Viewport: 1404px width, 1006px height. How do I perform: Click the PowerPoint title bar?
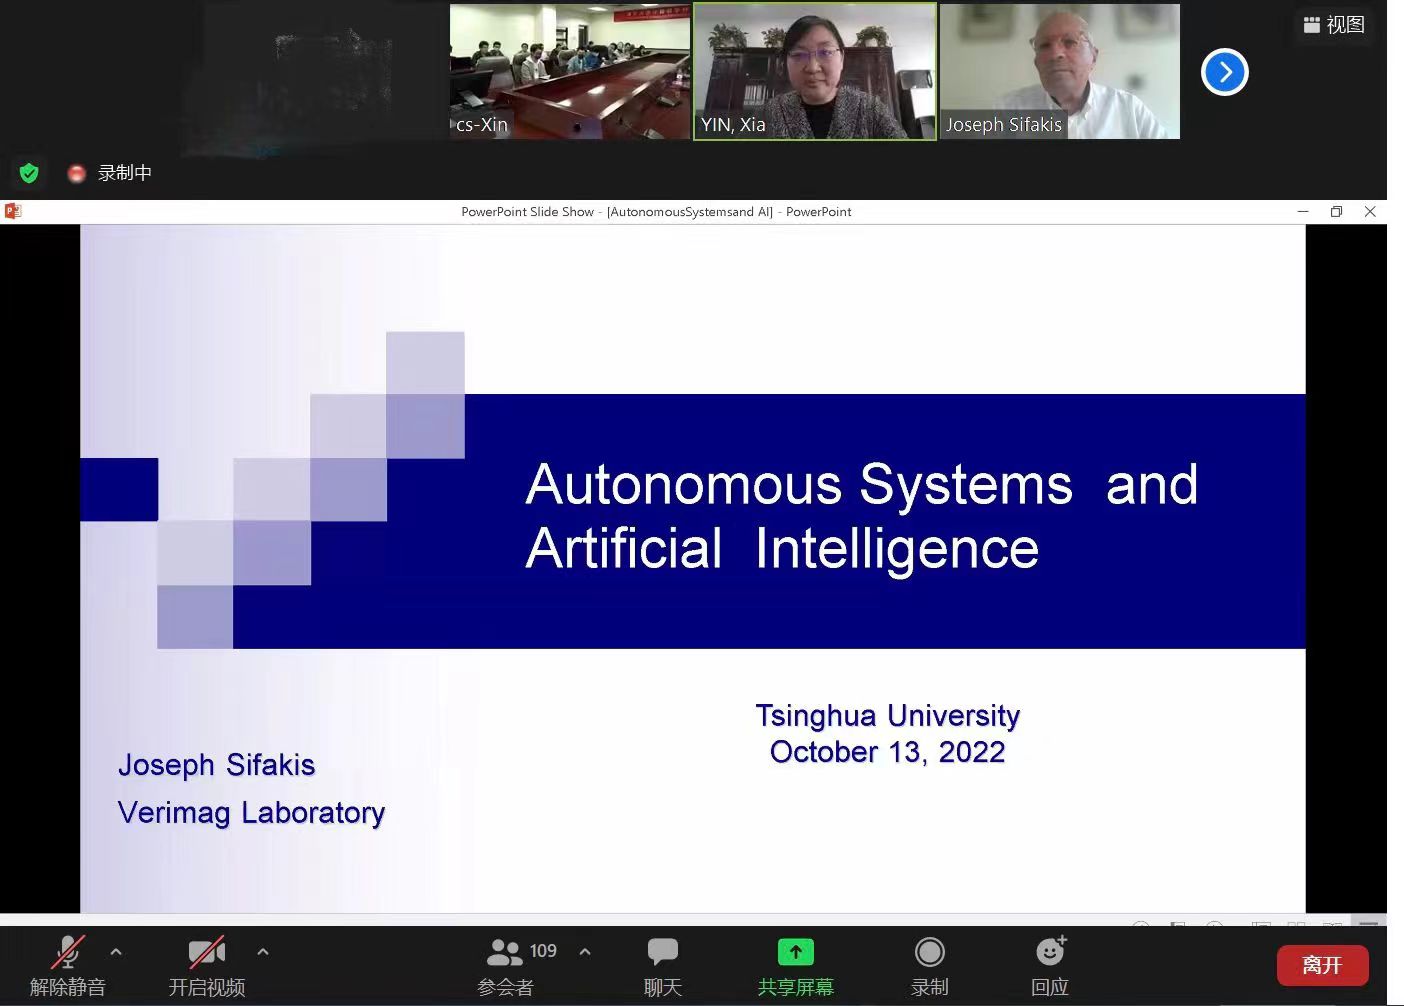click(656, 211)
